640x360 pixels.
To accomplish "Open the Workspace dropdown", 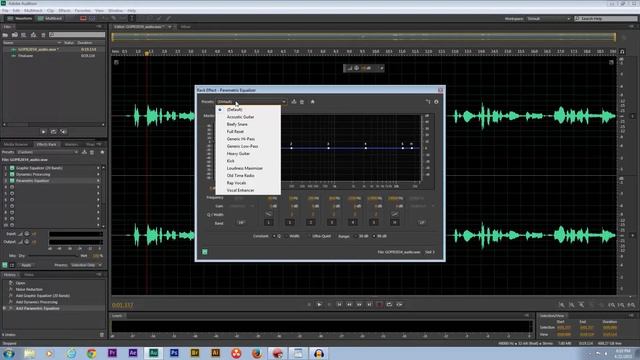I will (x=549, y=19).
